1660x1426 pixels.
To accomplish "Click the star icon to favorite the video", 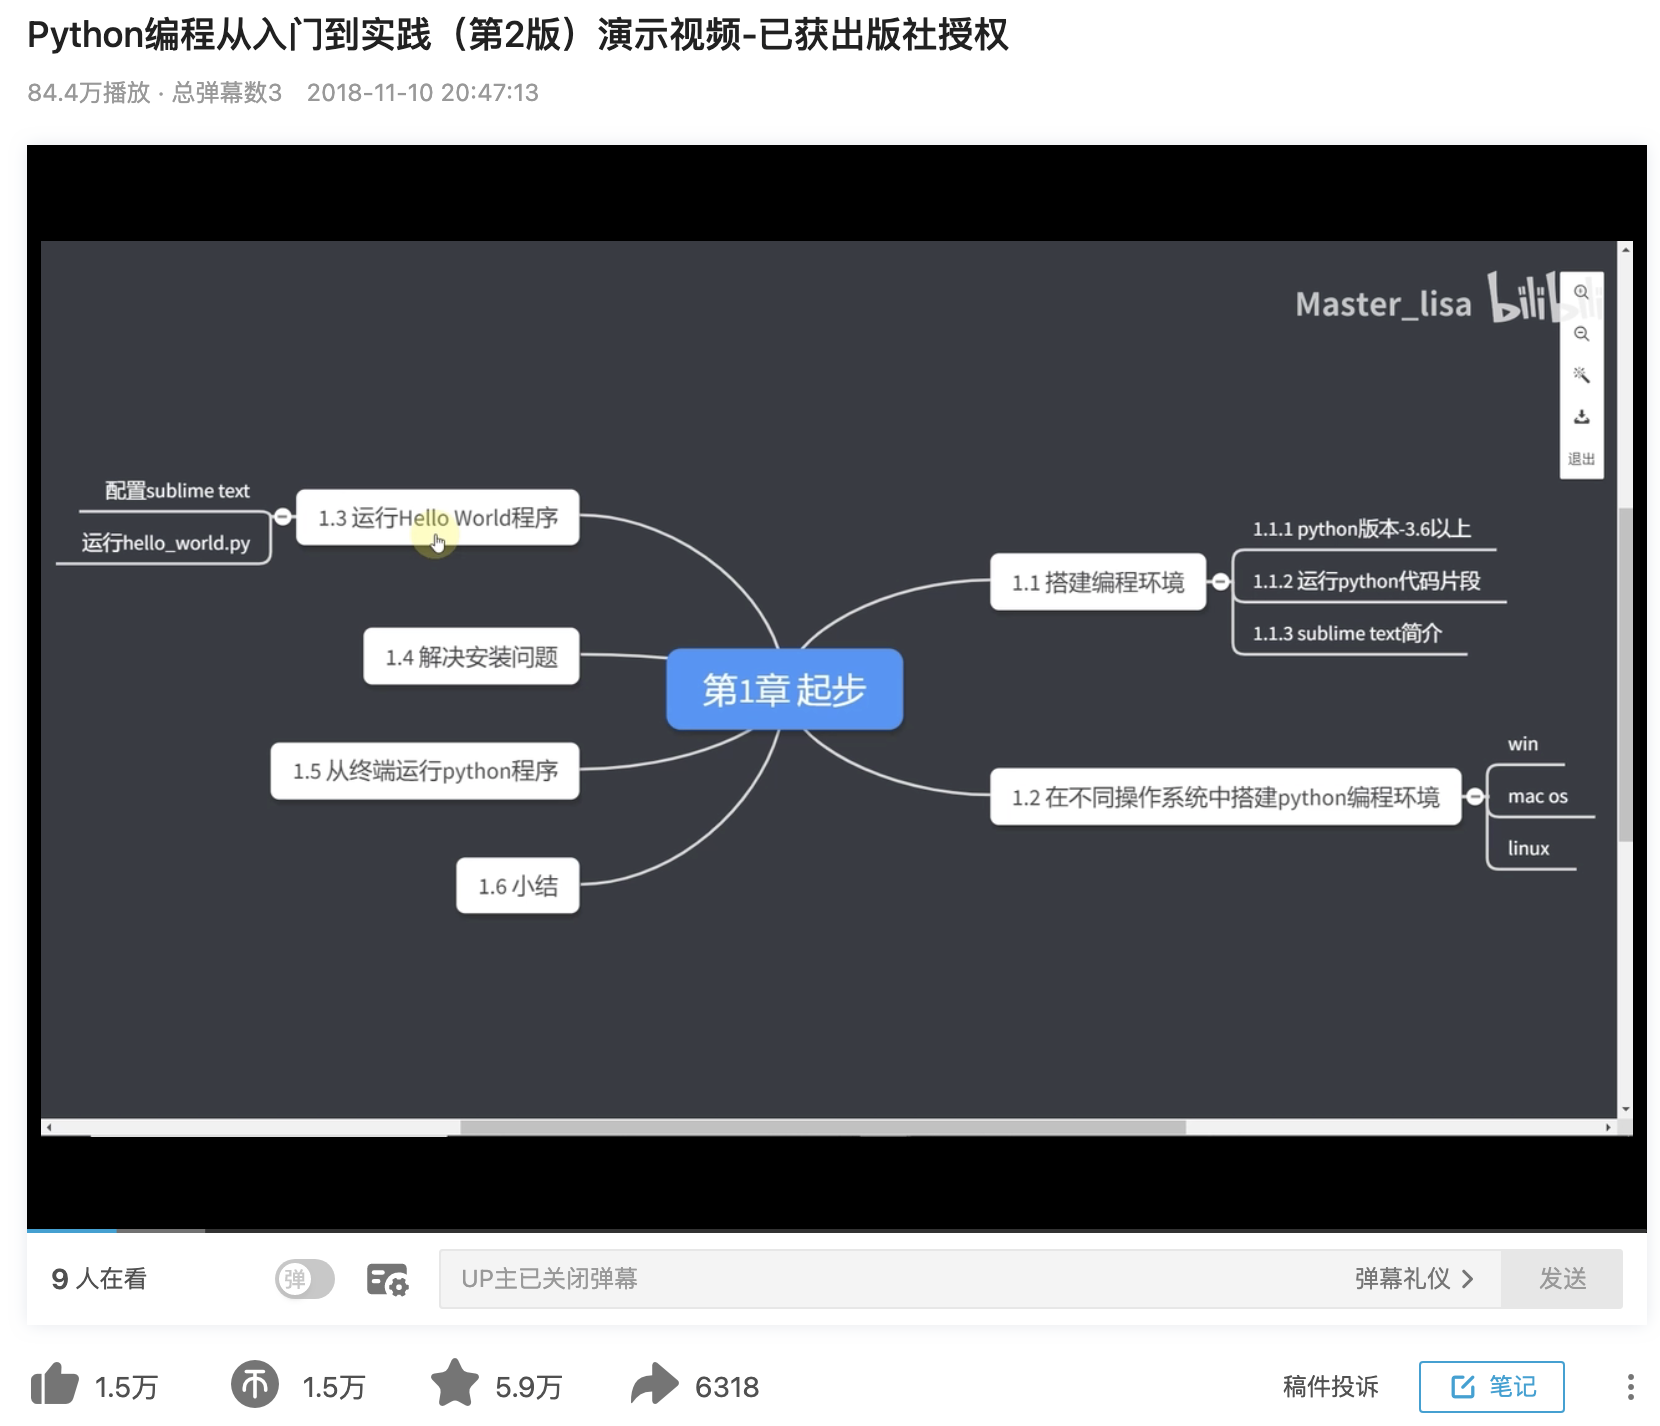I will coord(455,1386).
